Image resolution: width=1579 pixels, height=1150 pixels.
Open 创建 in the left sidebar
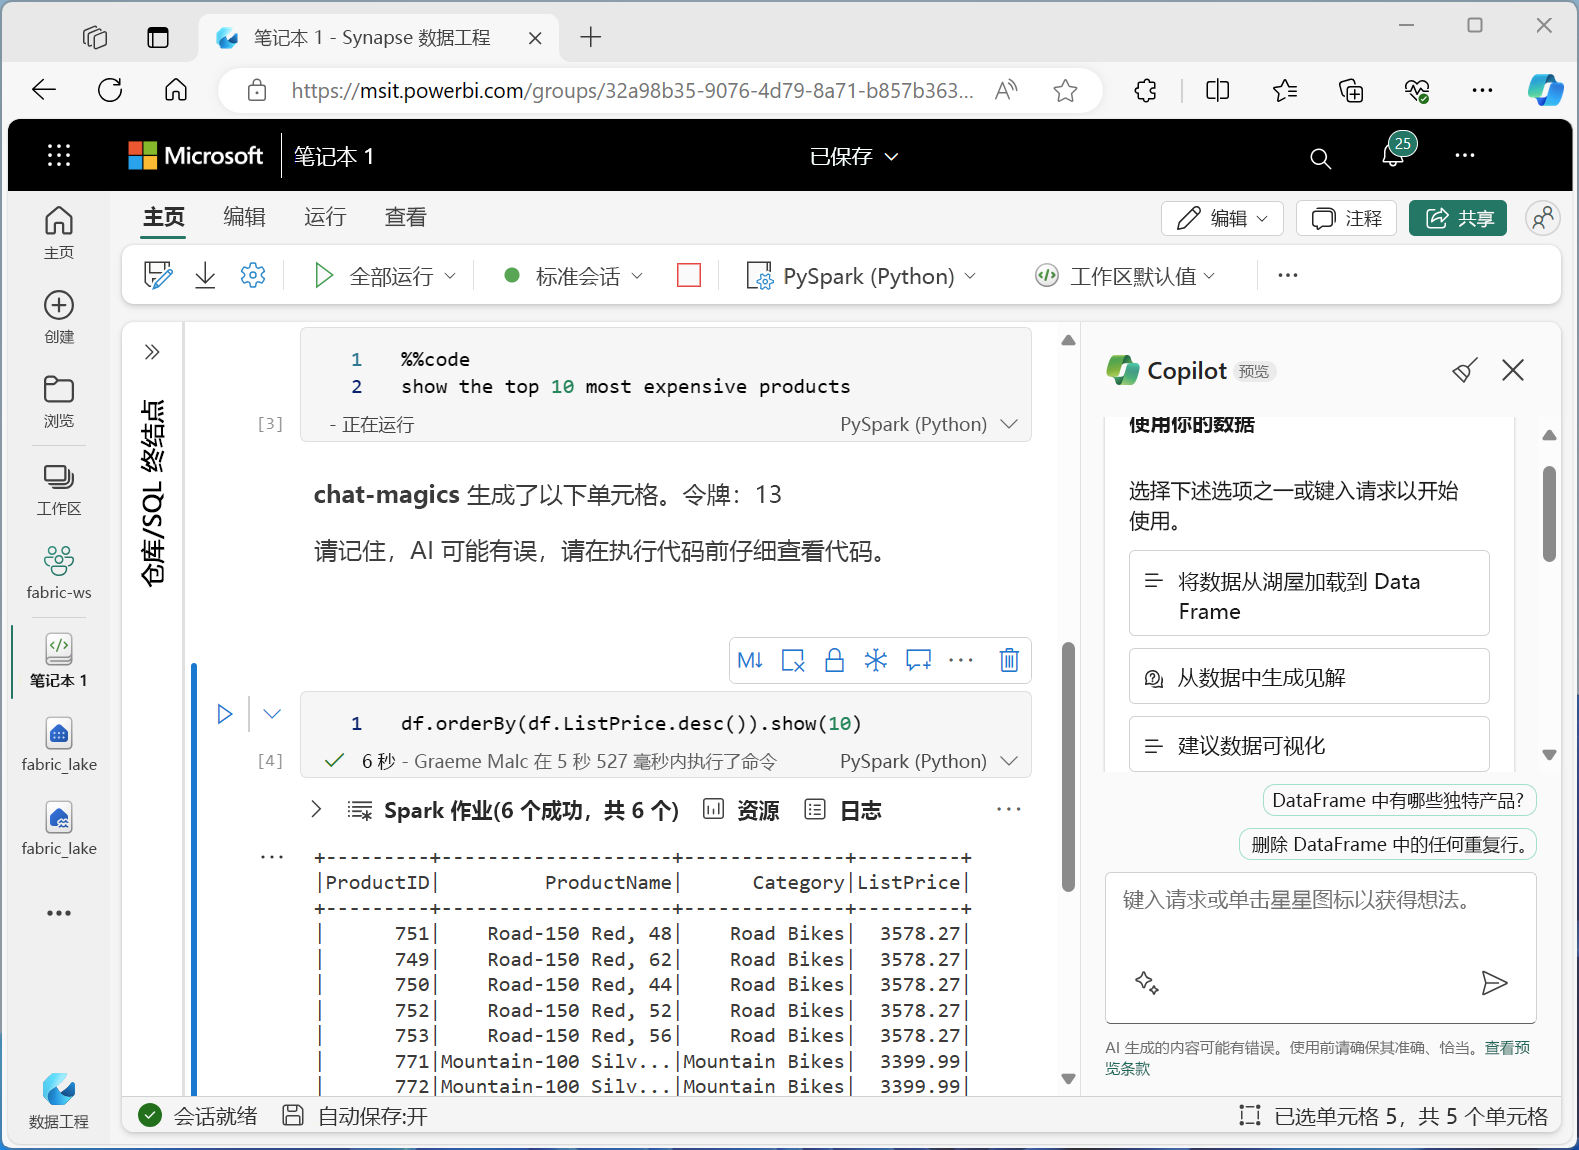(59, 317)
